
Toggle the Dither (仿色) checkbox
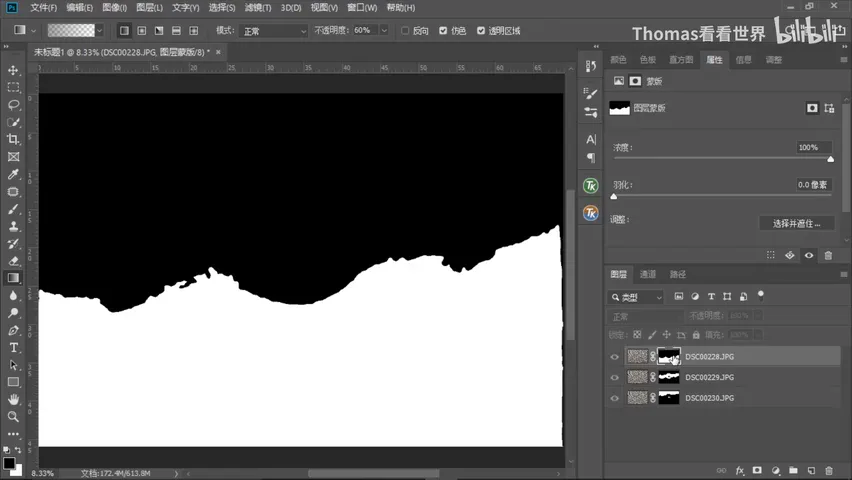tap(443, 31)
